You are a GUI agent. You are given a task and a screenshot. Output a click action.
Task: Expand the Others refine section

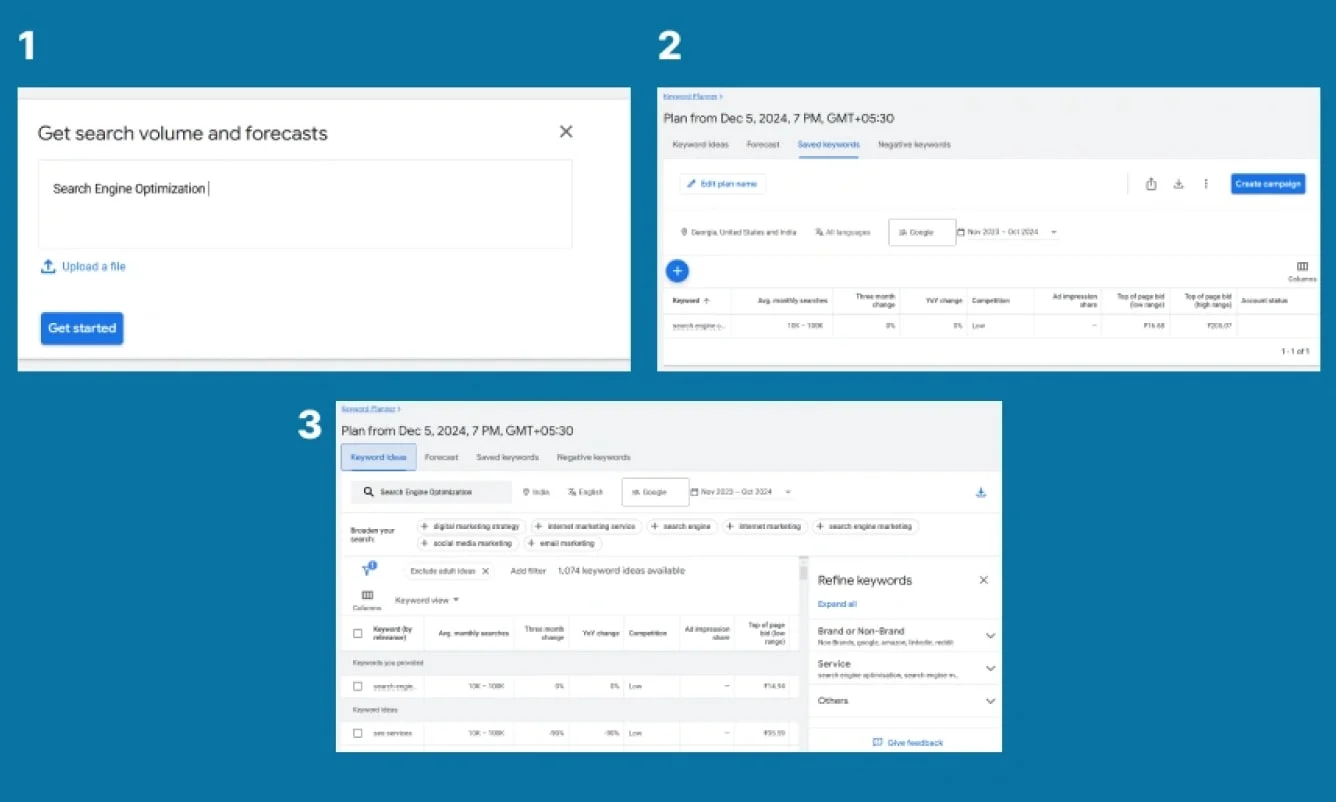pos(990,701)
